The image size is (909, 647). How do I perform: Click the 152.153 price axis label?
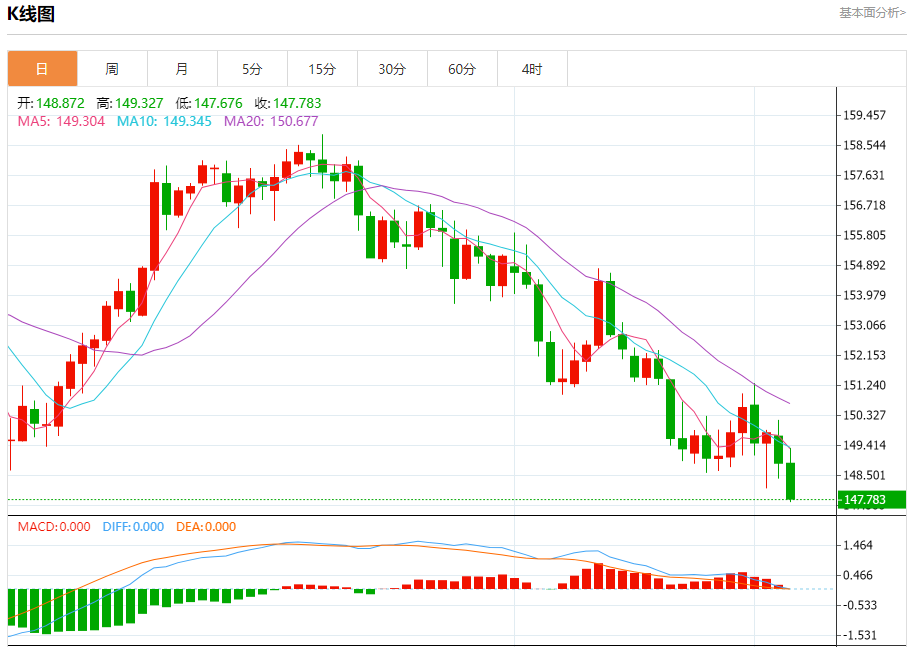(x=864, y=355)
